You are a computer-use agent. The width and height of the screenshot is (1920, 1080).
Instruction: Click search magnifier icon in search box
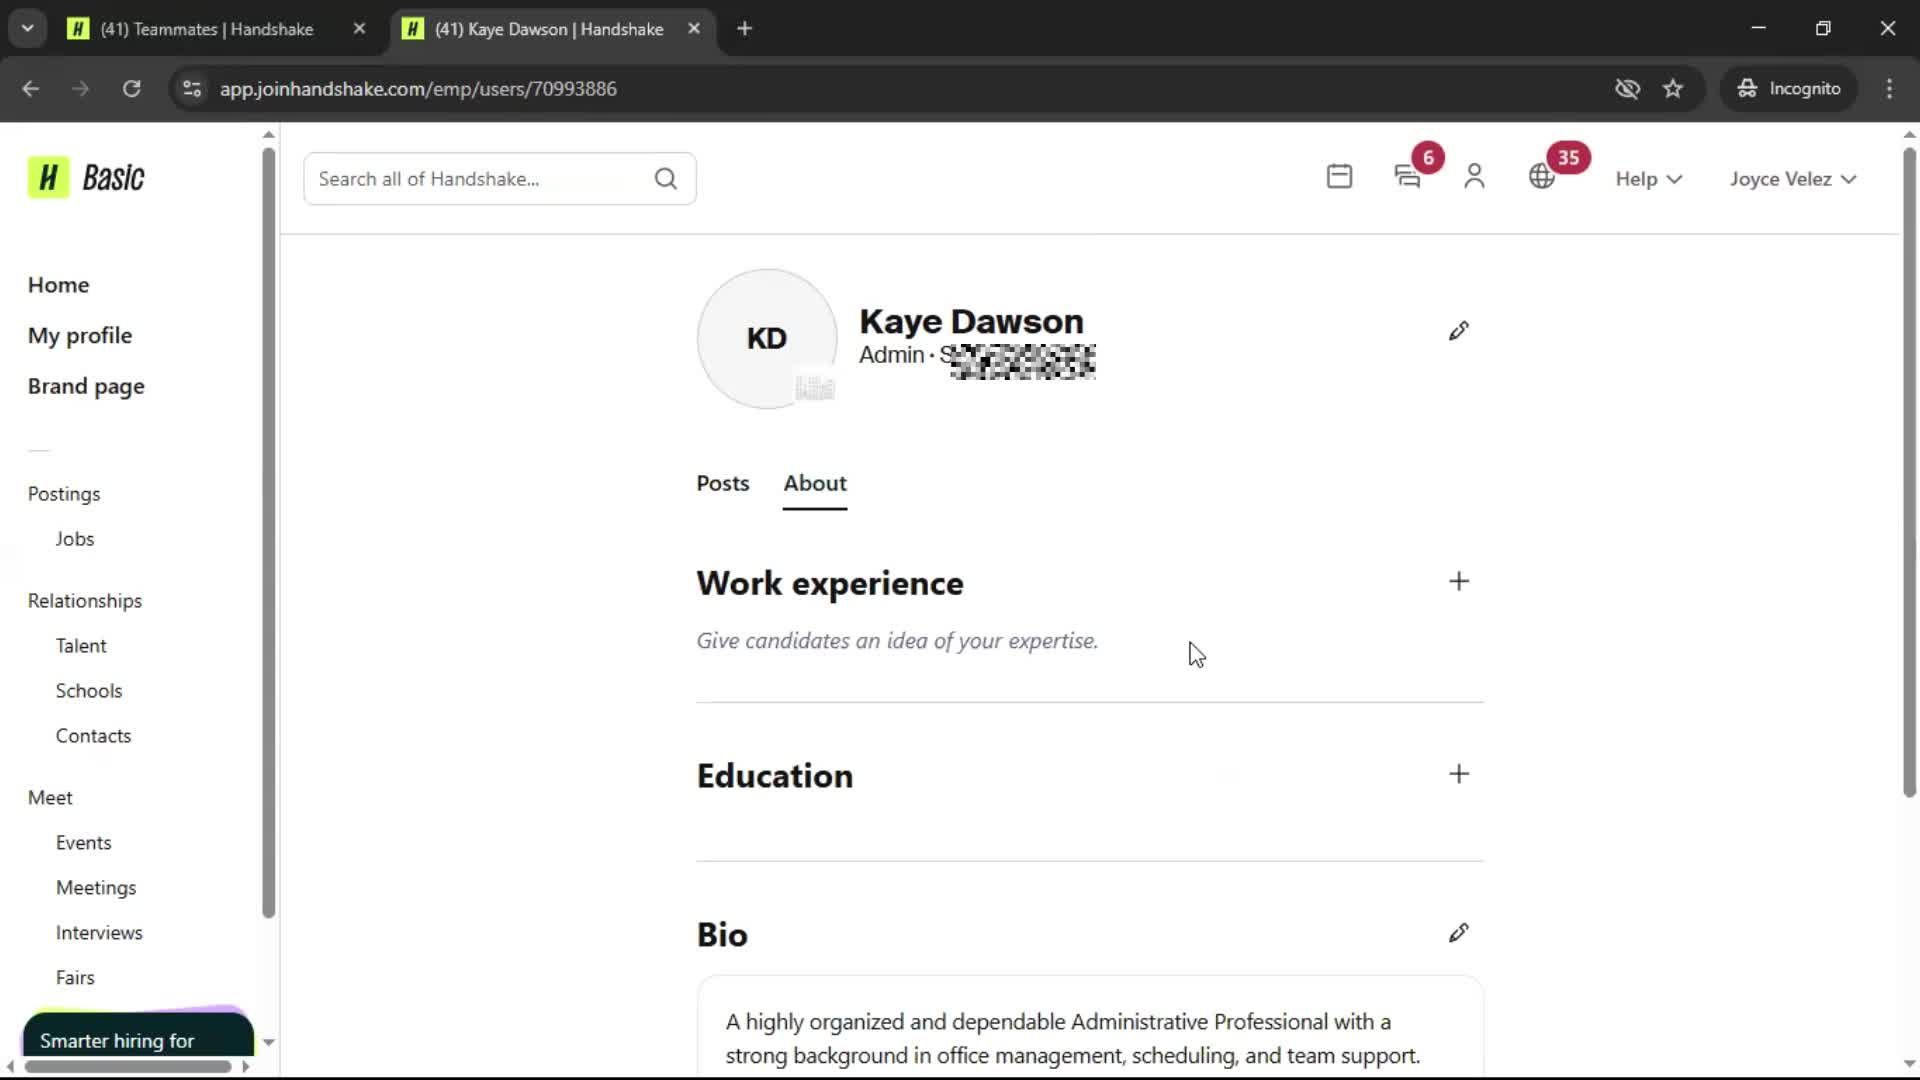(x=666, y=179)
